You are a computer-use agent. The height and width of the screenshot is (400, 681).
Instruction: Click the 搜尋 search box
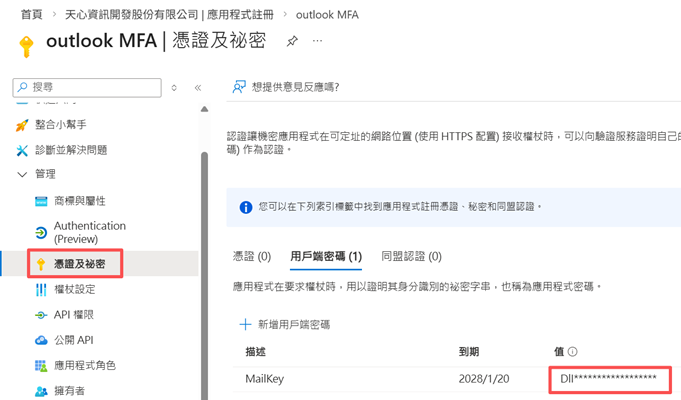[90, 88]
